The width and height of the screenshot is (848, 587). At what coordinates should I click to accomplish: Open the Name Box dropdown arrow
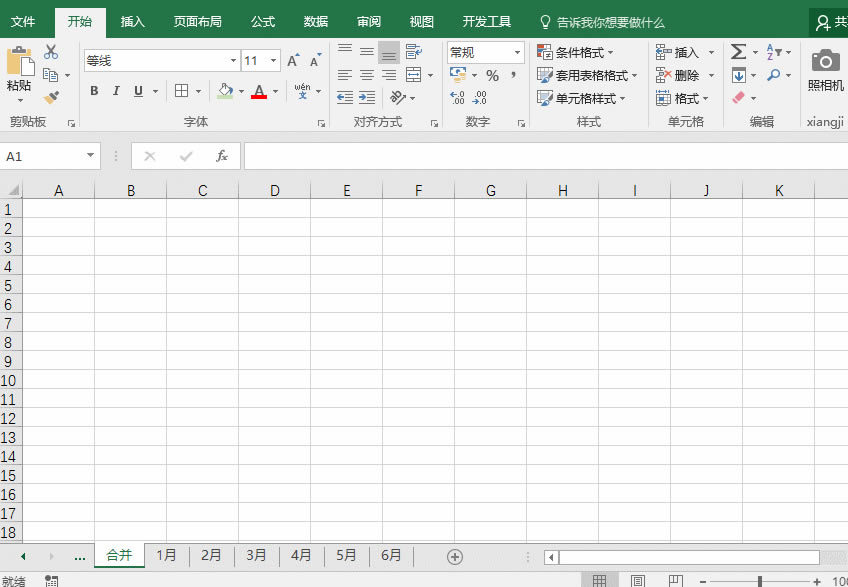(x=90, y=156)
